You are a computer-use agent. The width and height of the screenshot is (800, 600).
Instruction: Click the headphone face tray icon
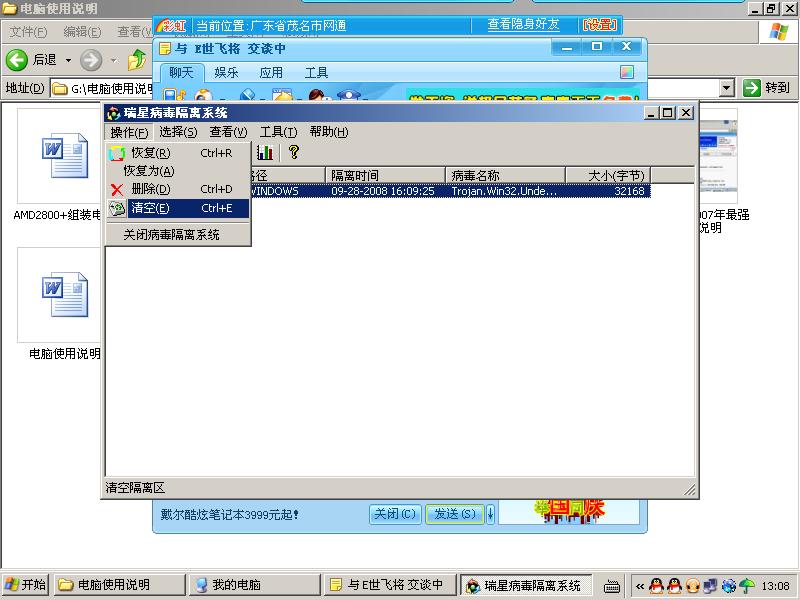(x=692, y=585)
